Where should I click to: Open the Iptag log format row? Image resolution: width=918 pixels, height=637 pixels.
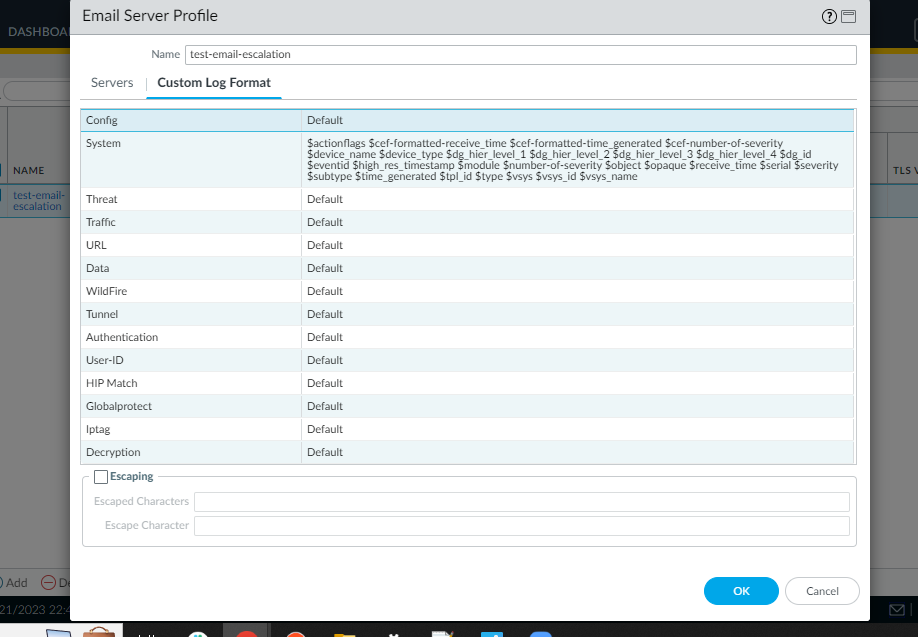(x=467, y=429)
